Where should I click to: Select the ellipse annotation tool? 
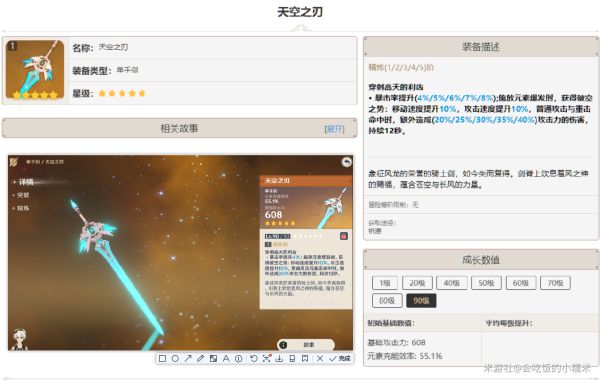tap(175, 359)
